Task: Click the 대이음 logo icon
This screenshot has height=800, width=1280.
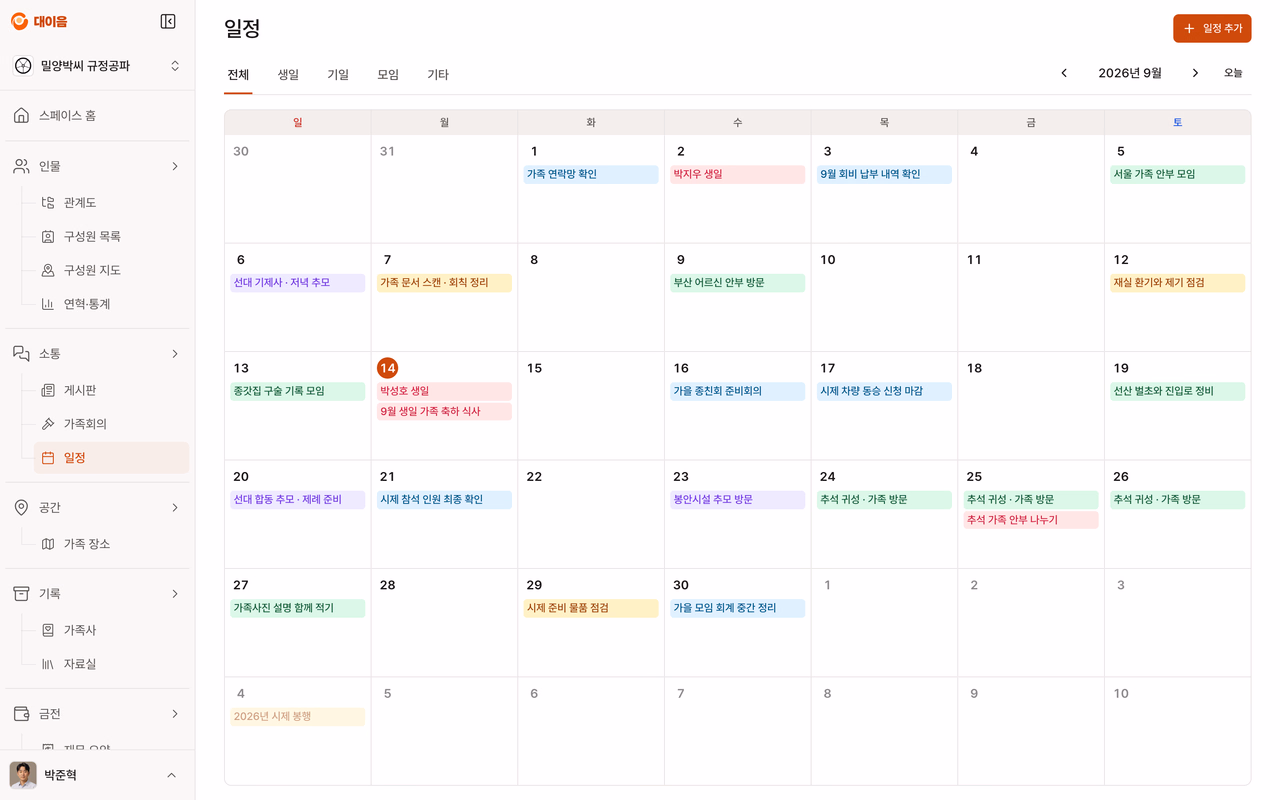Action: [x=19, y=22]
